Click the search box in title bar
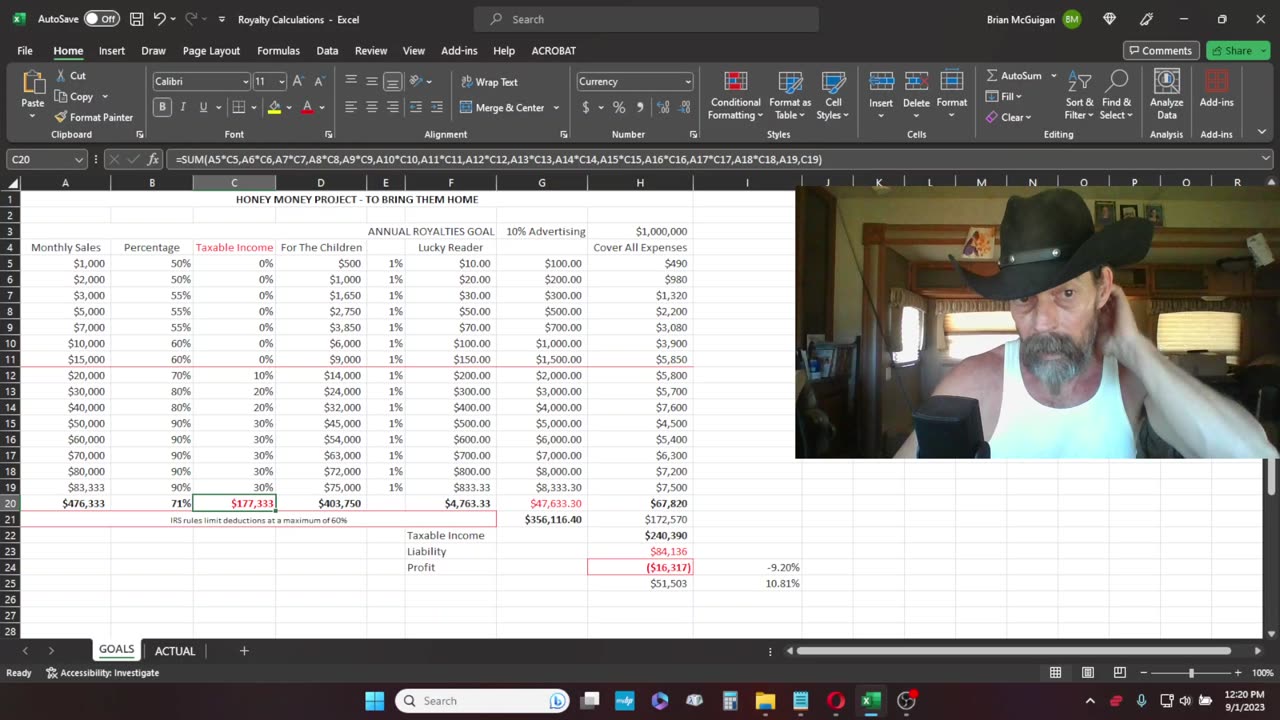This screenshot has width=1280, height=720. click(x=646, y=19)
